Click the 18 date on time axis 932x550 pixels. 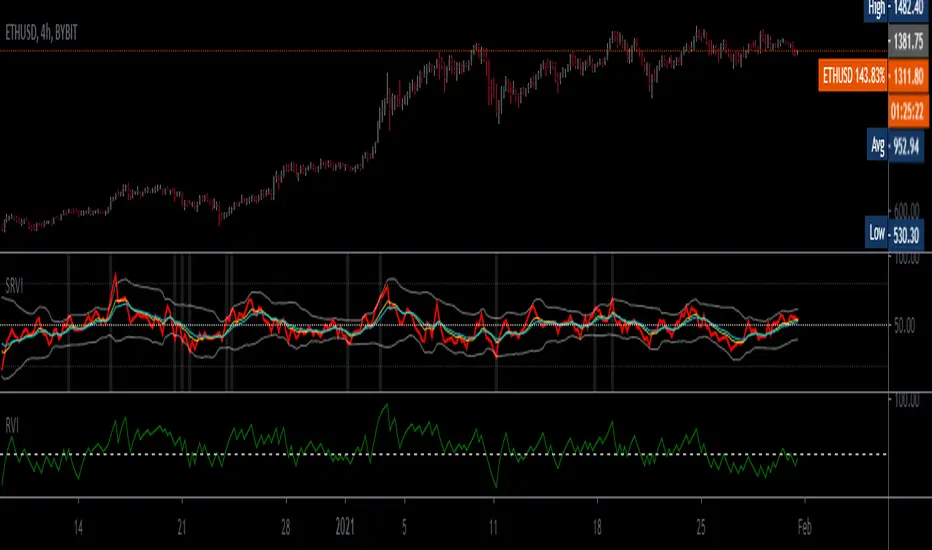click(x=597, y=527)
